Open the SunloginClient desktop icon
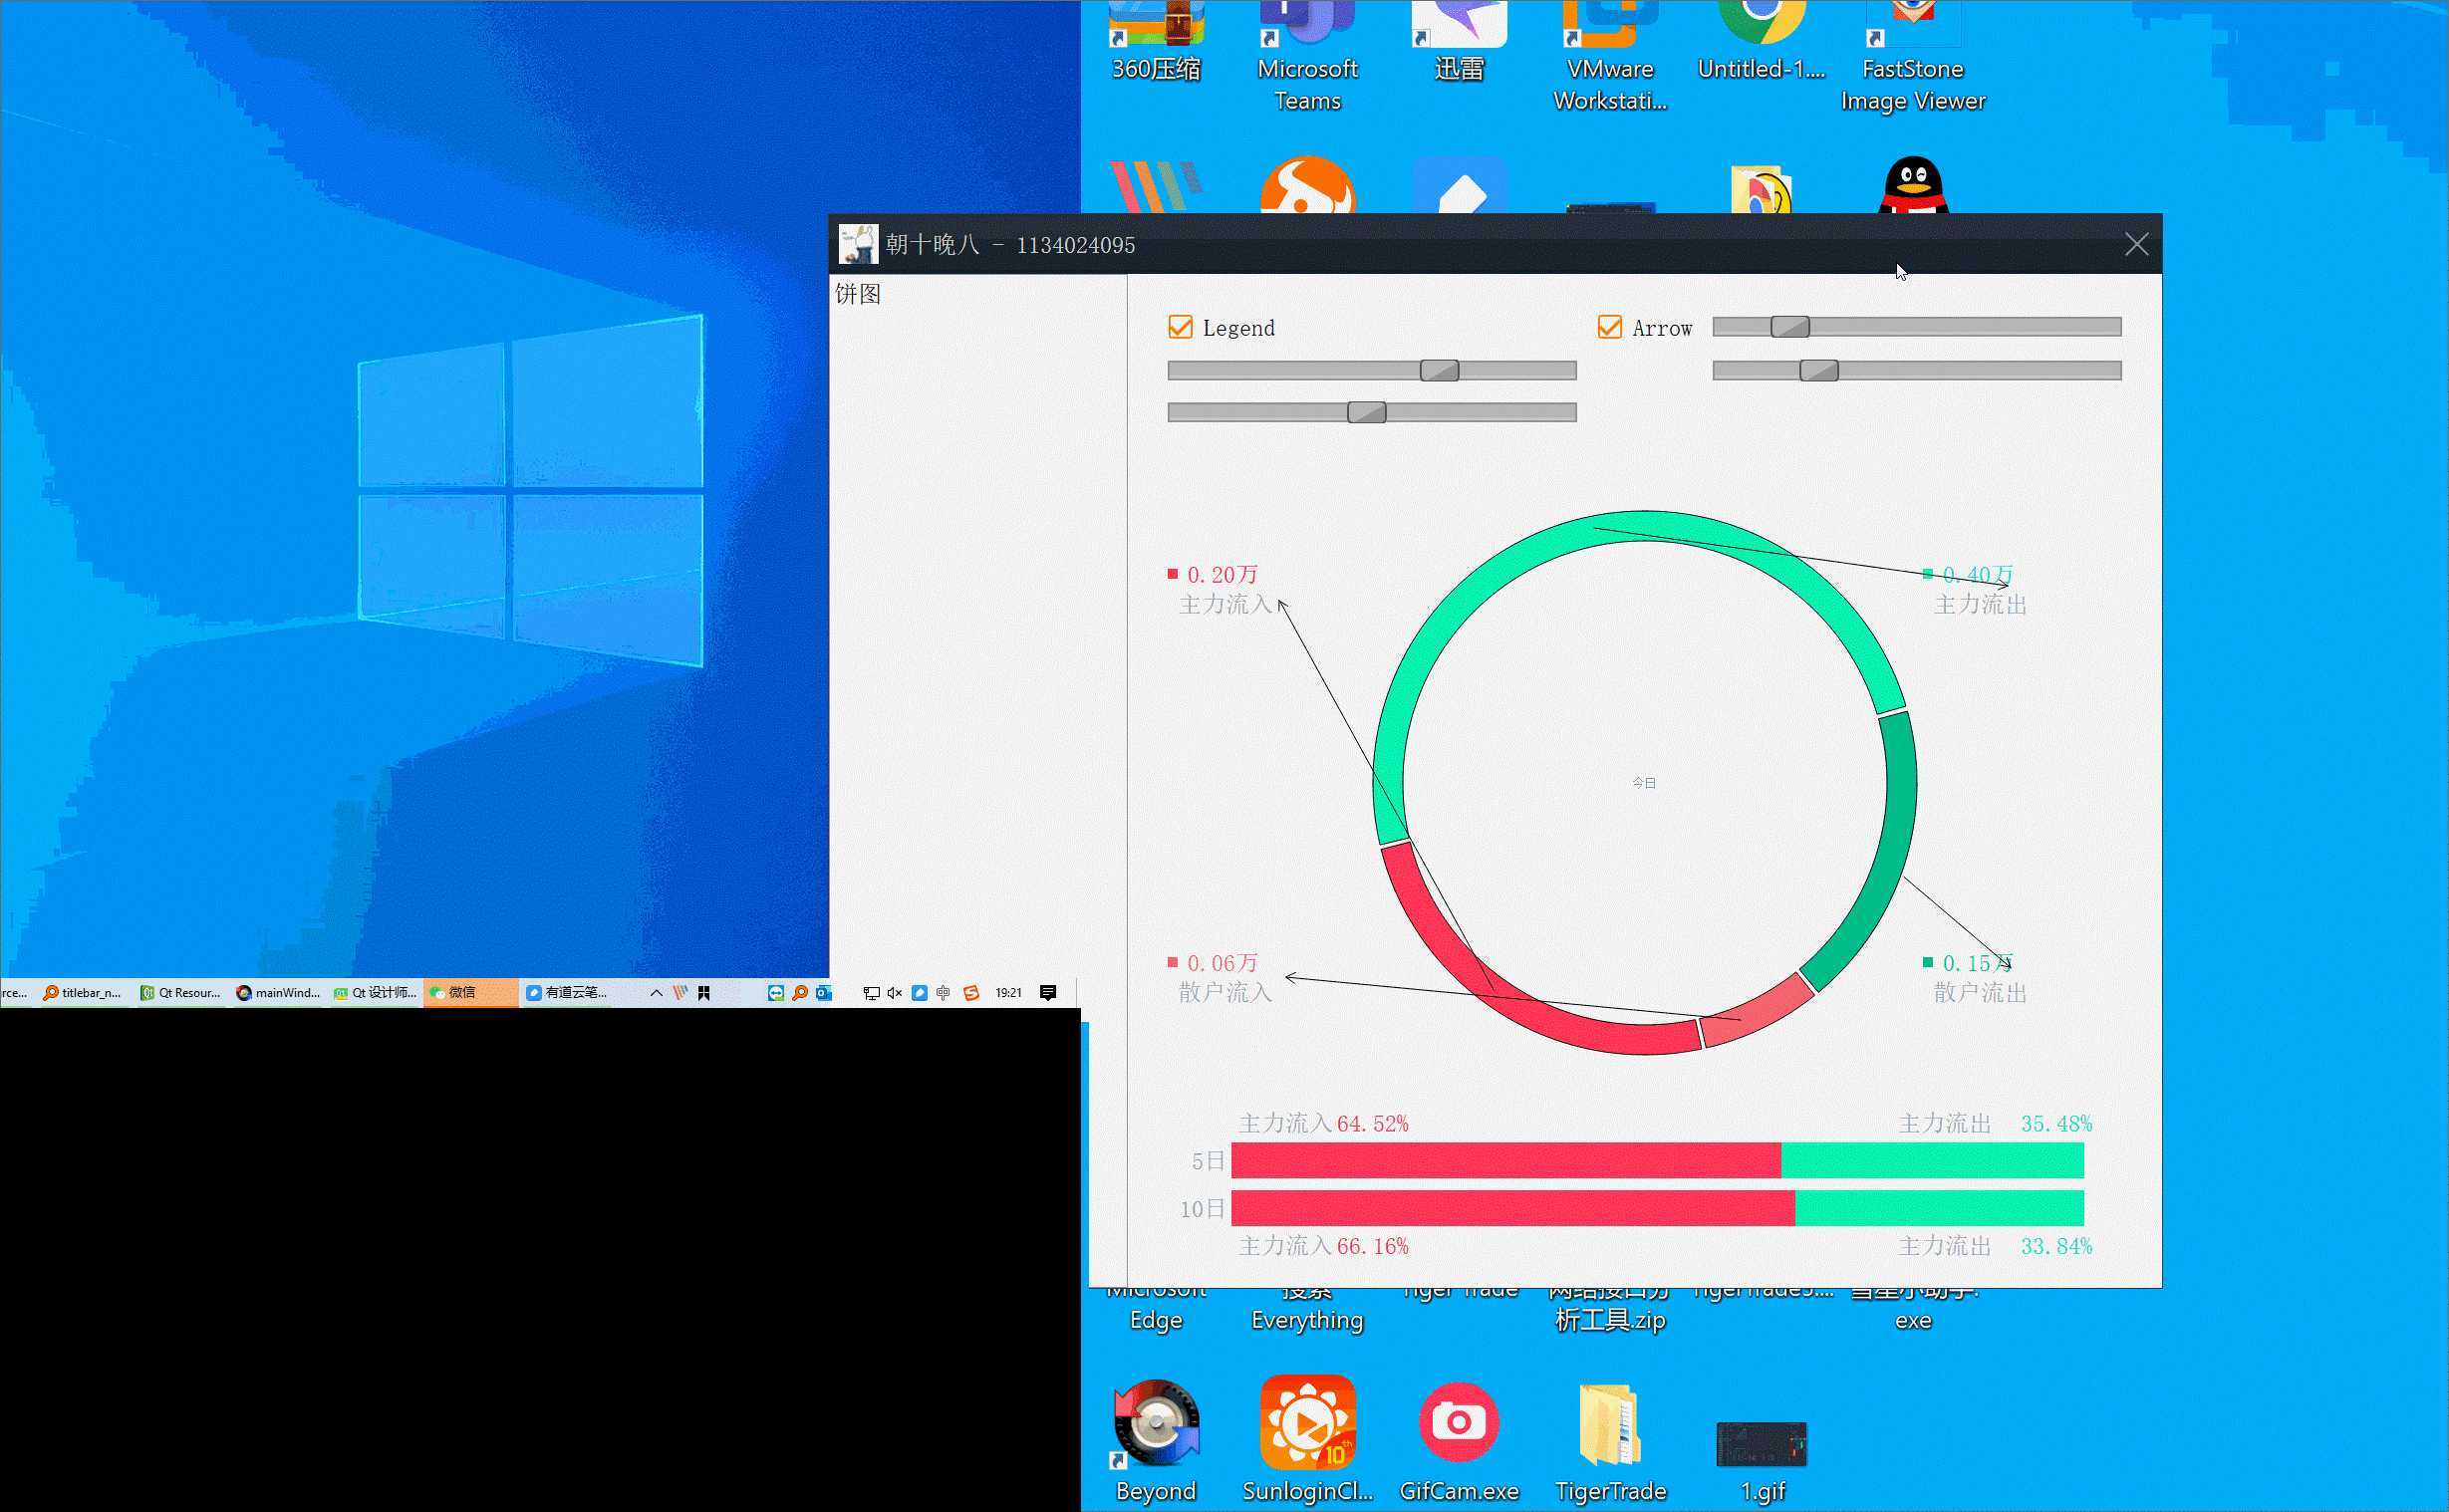This screenshot has height=1512, width=2449. click(x=1307, y=1440)
